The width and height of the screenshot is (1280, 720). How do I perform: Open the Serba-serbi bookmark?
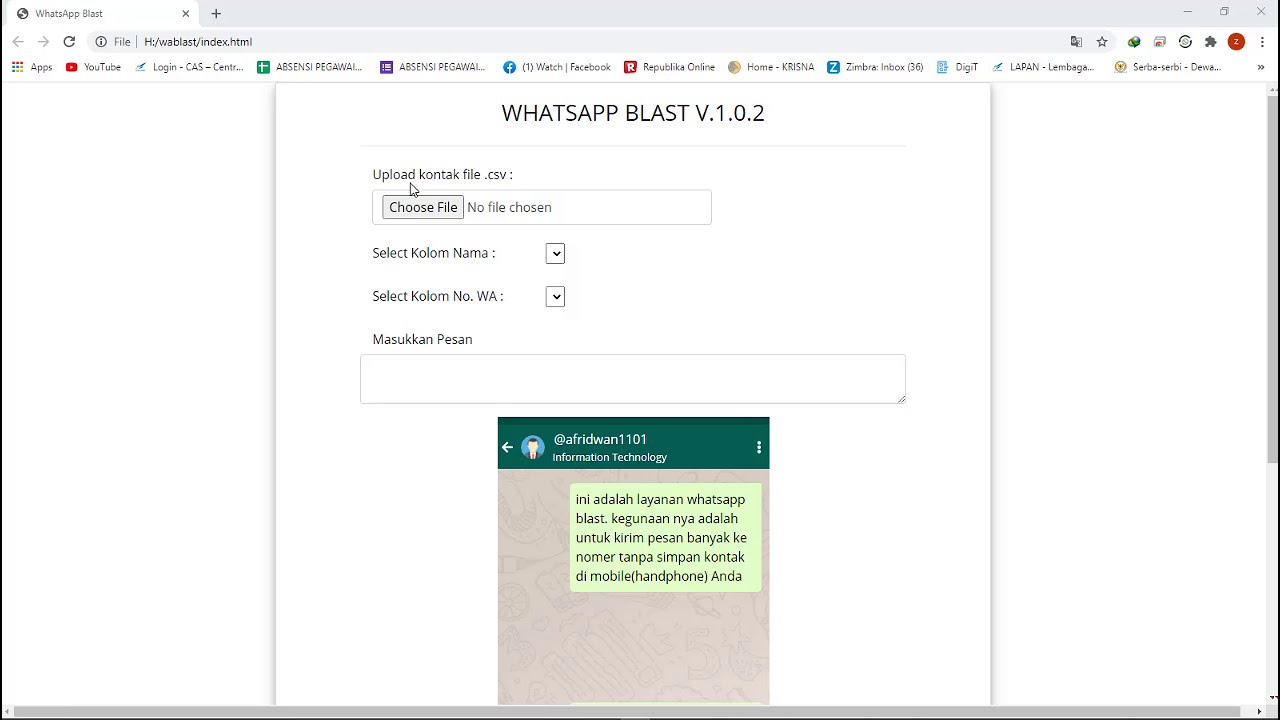(1168, 67)
